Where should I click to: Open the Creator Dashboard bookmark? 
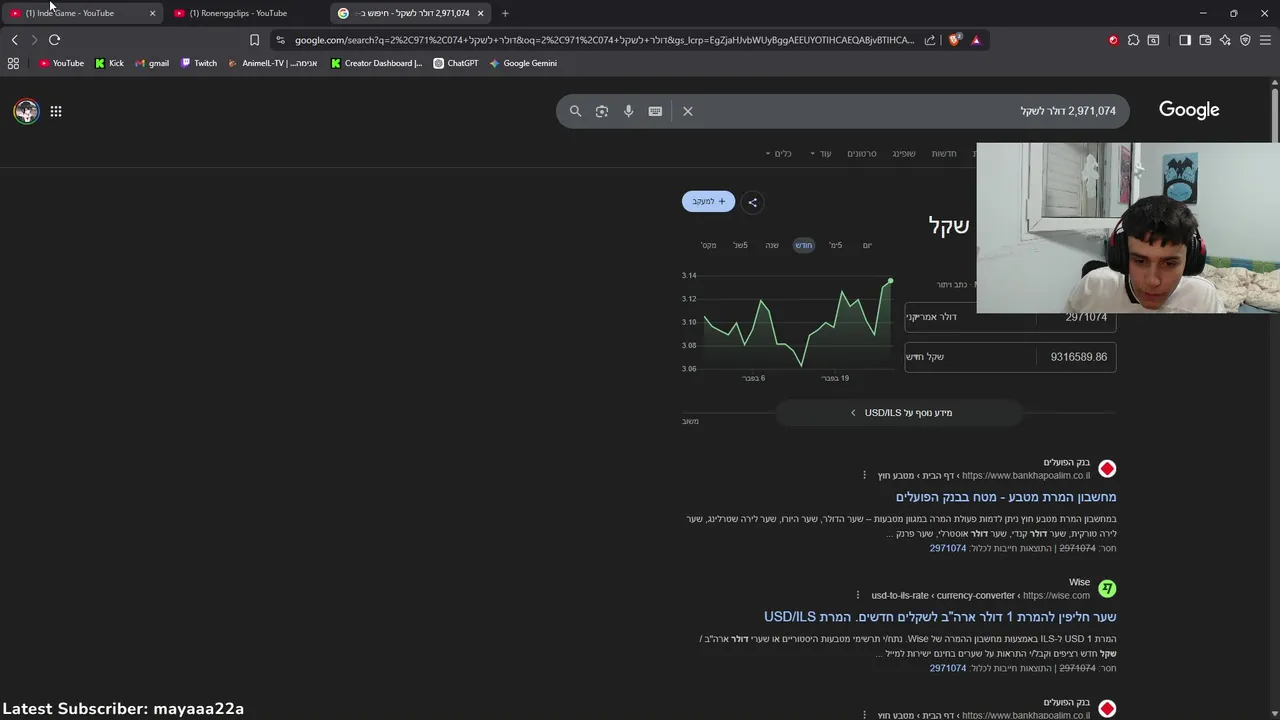(376, 63)
